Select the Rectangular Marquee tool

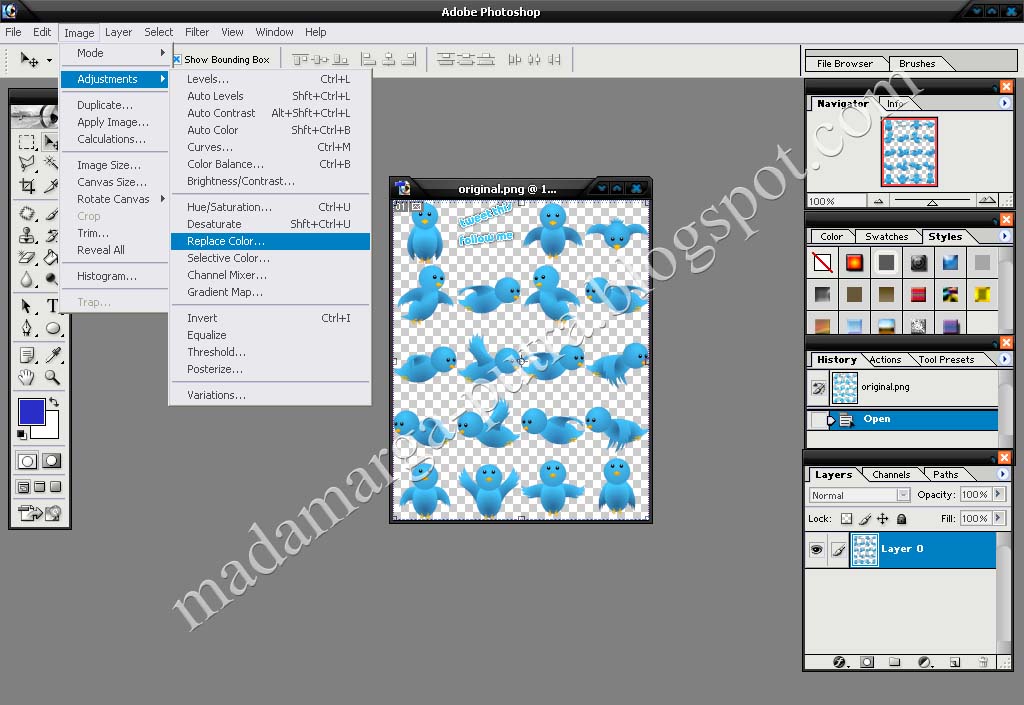[x=27, y=142]
